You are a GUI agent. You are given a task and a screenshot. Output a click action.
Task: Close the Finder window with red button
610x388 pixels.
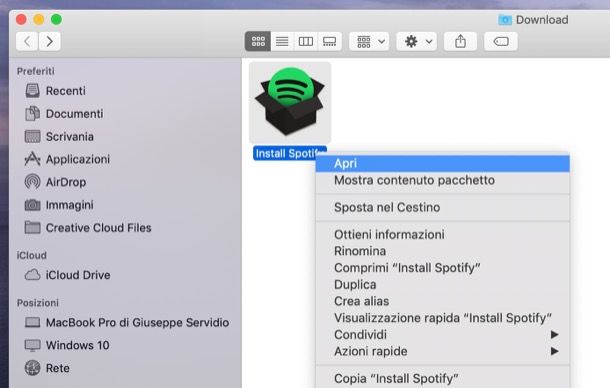pyautogui.click(x=21, y=19)
